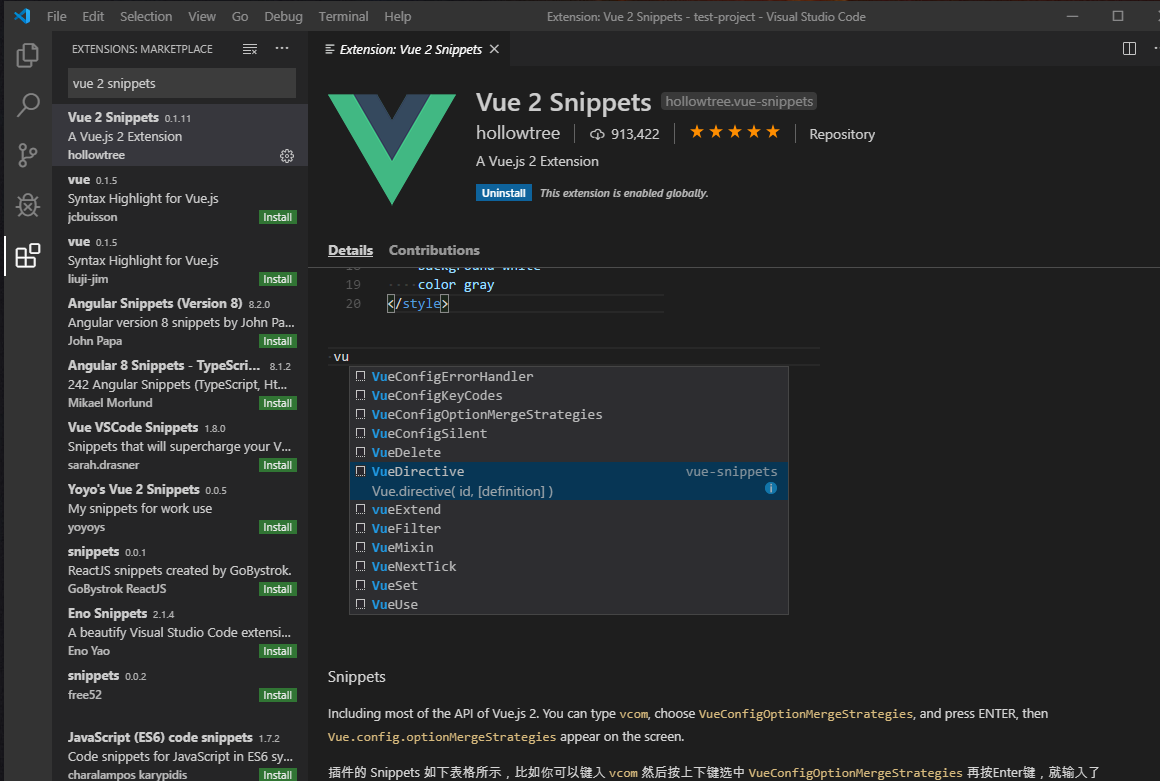This screenshot has width=1160, height=781.
Task: Click the five-star rating
Action: (735, 132)
